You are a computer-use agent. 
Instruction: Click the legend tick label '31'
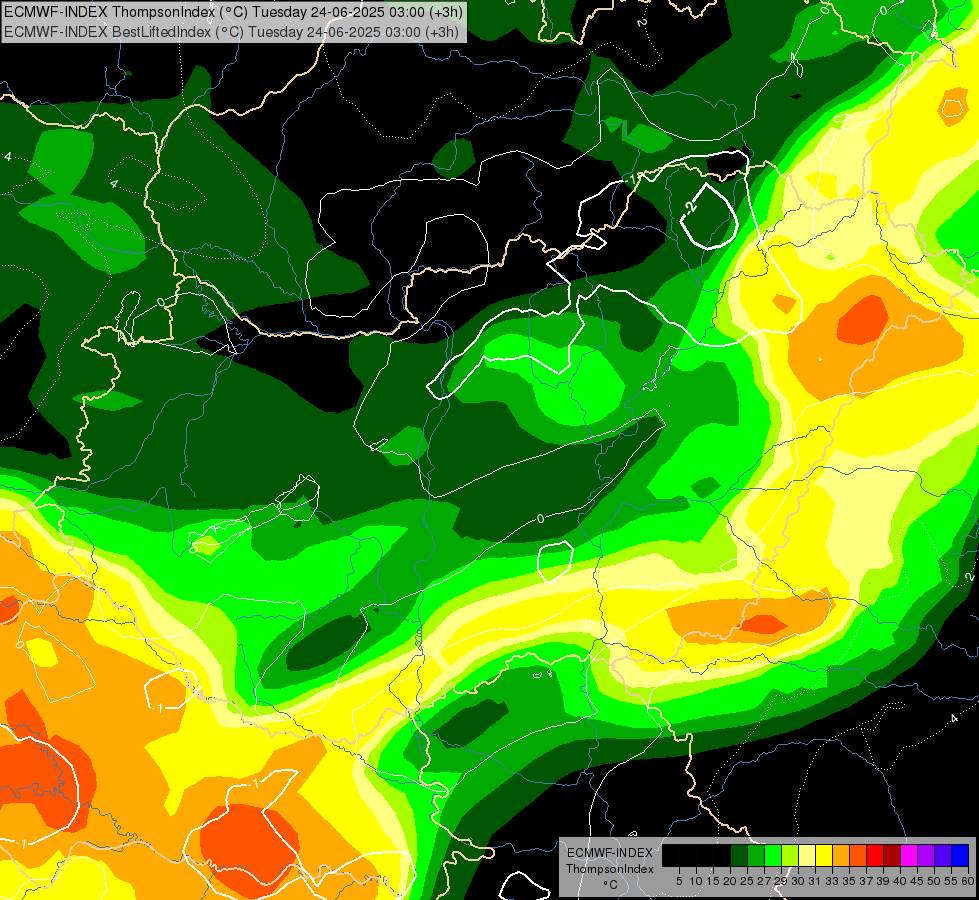click(x=815, y=881)
